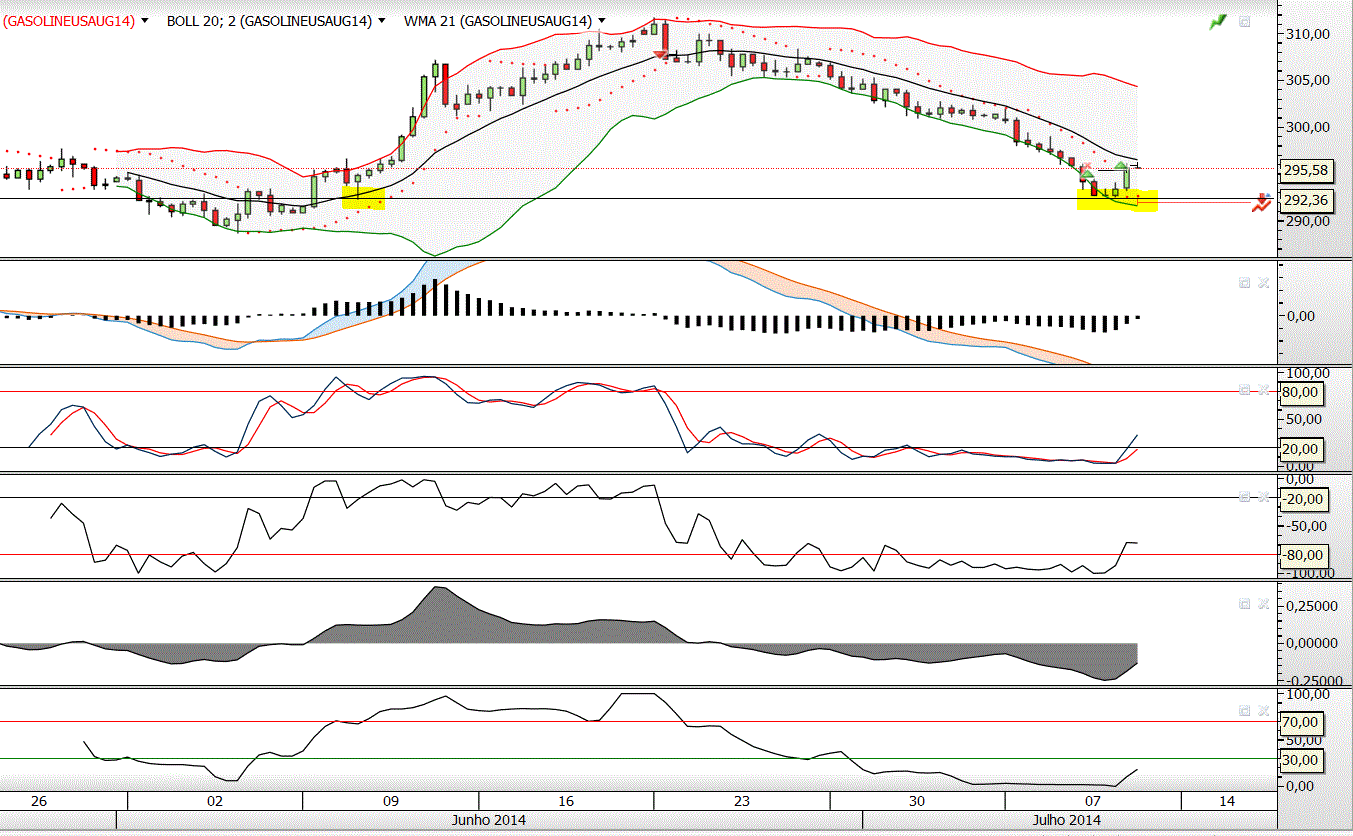Click date label 26 on the time axis
The width and height of the screenshot is (1353, 836).
coord(39,801)
